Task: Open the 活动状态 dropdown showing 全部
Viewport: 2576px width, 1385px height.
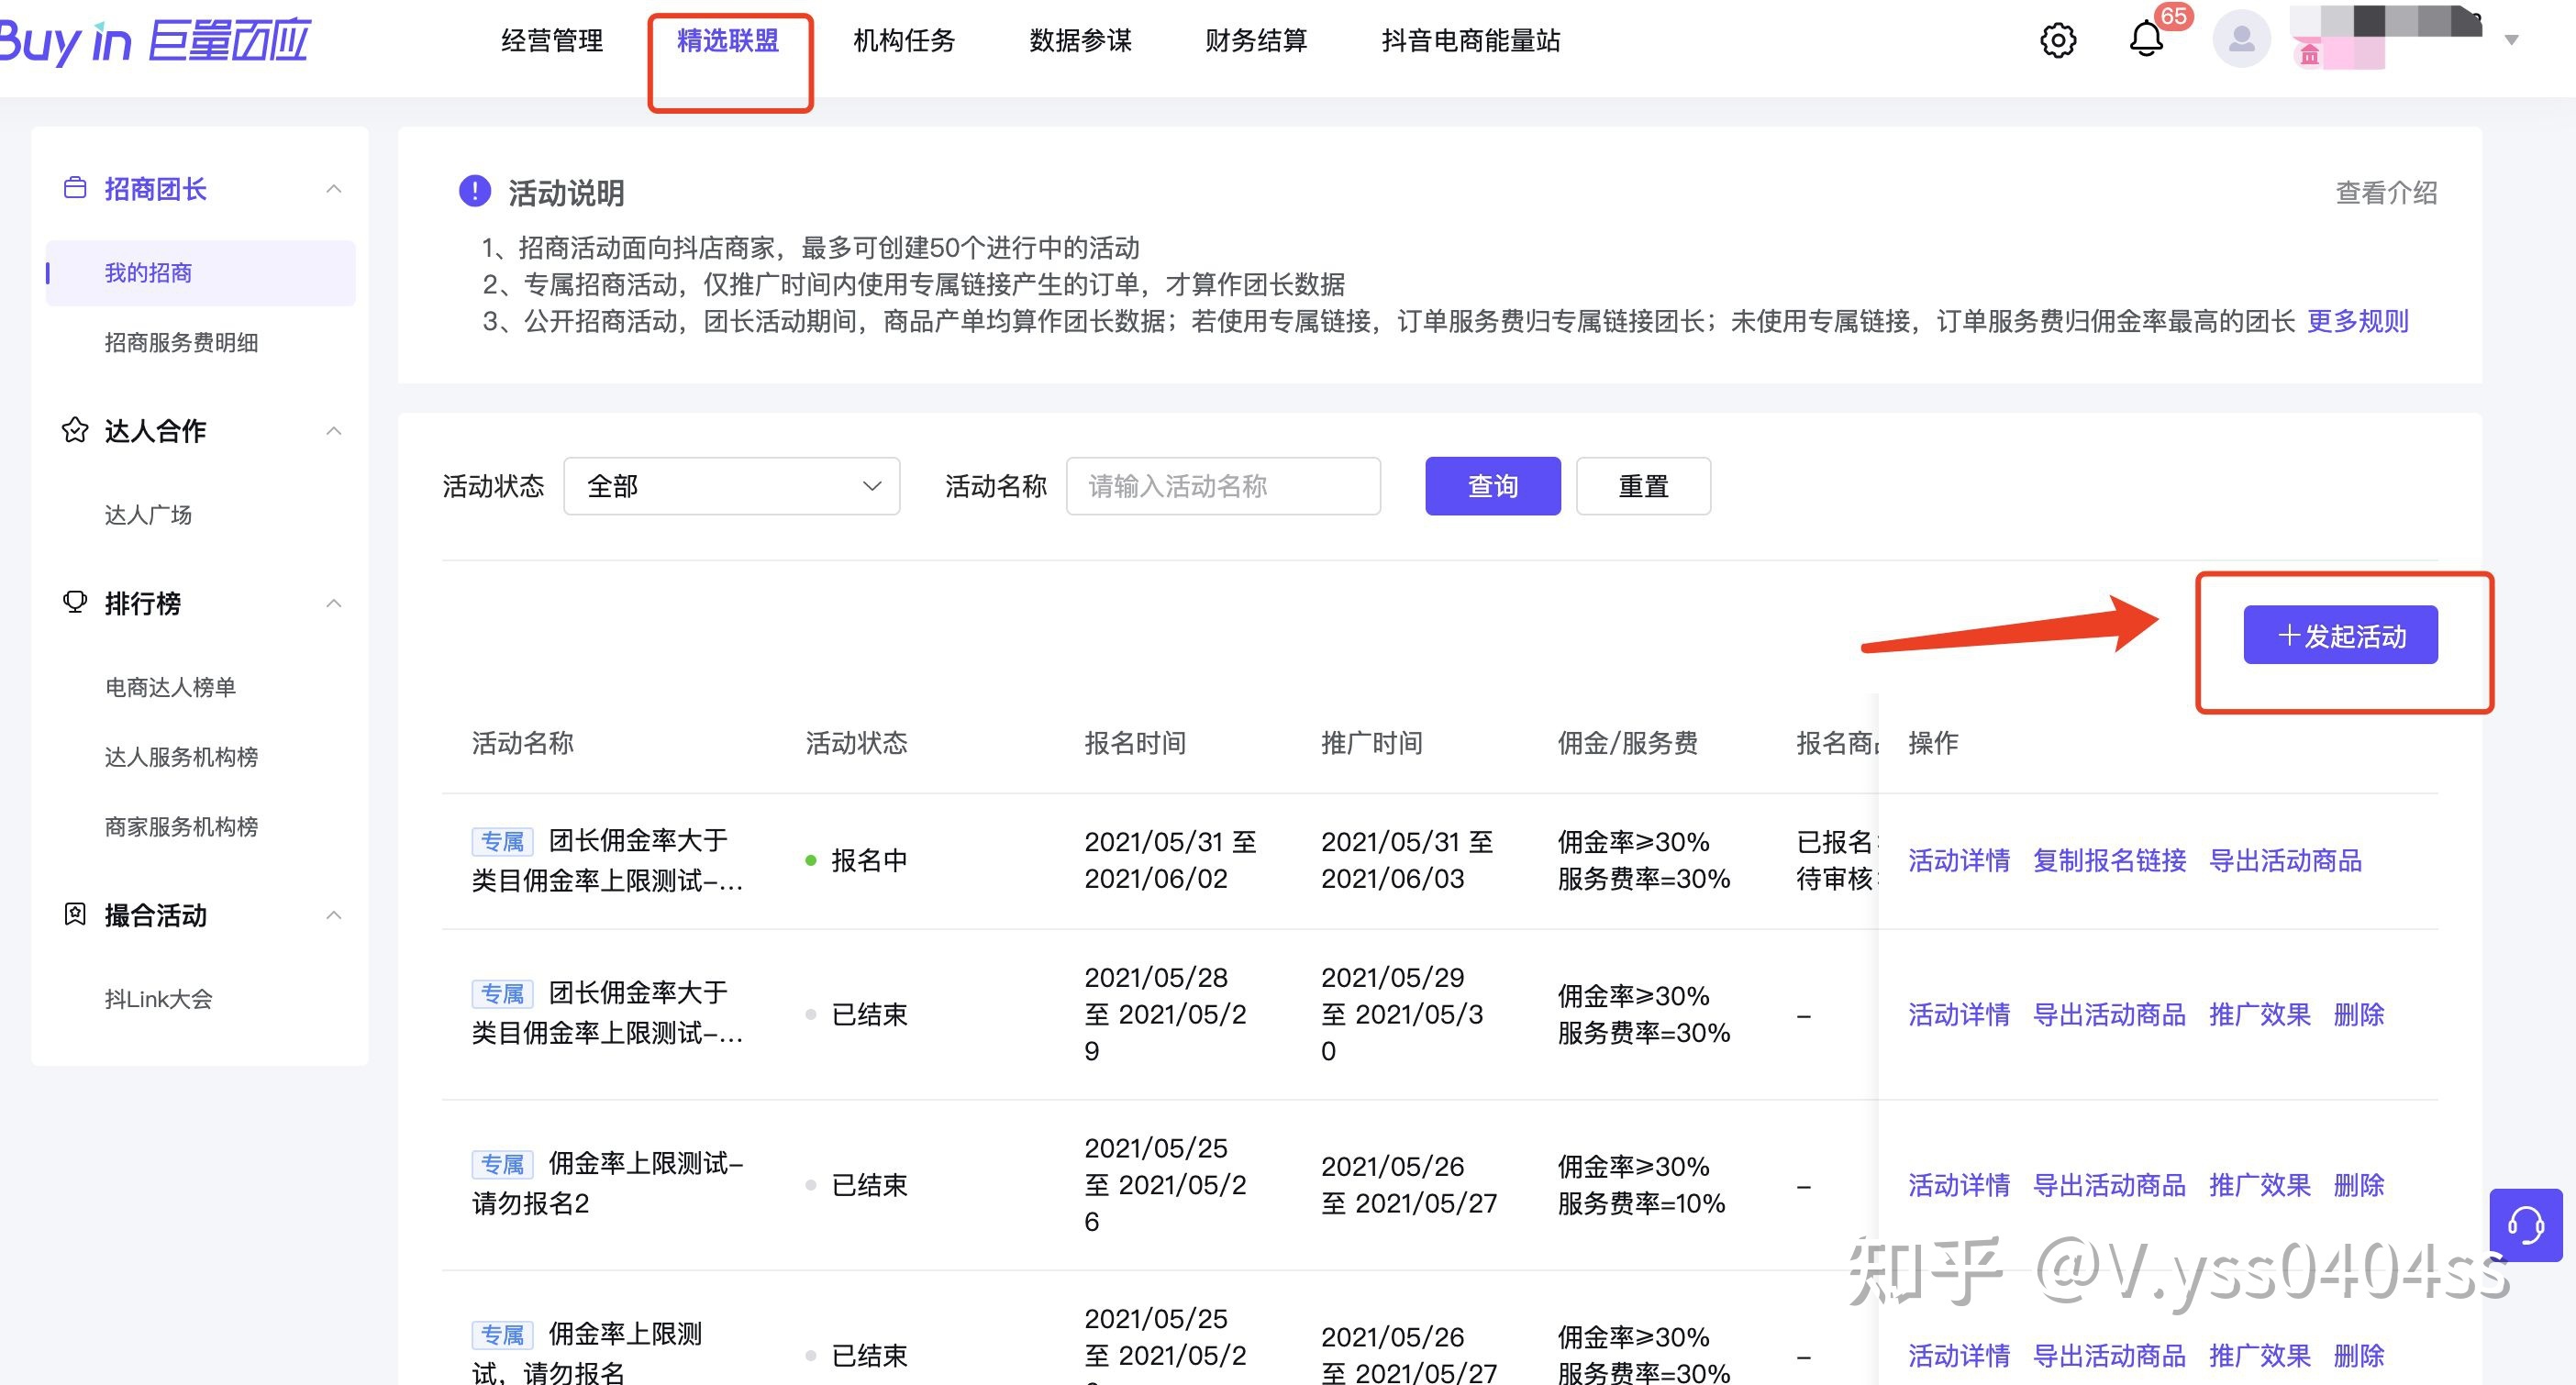Action: coord(731,486)
